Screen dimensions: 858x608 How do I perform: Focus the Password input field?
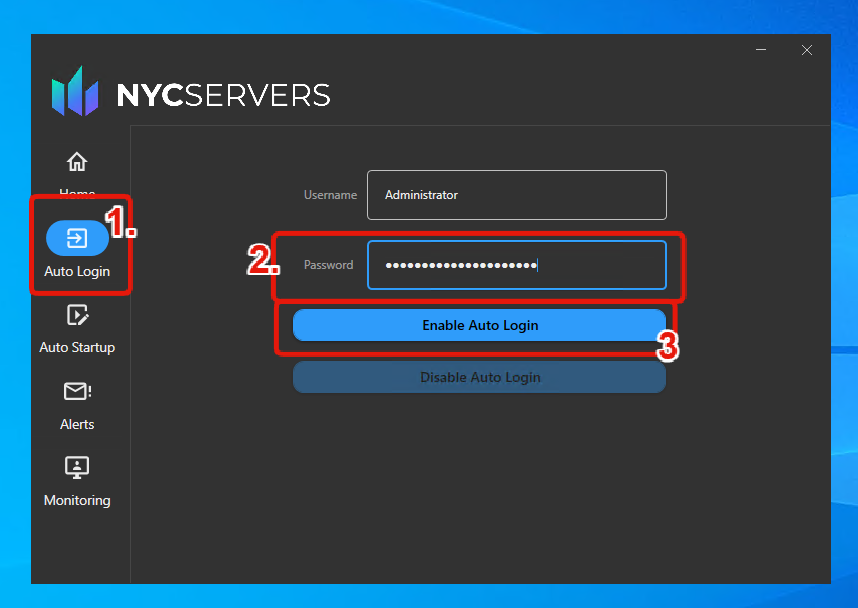pyautogui.click(x=517, y=265)
